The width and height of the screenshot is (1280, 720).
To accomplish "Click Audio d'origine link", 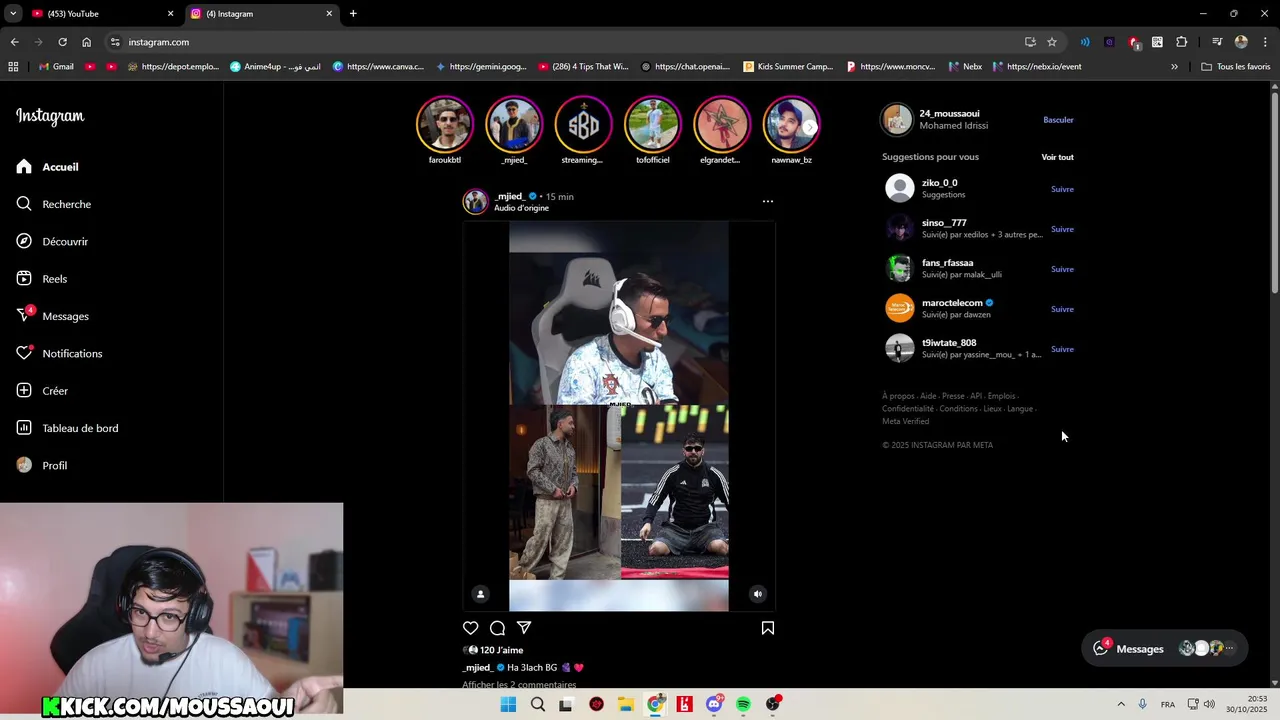I will pos(521,208).
